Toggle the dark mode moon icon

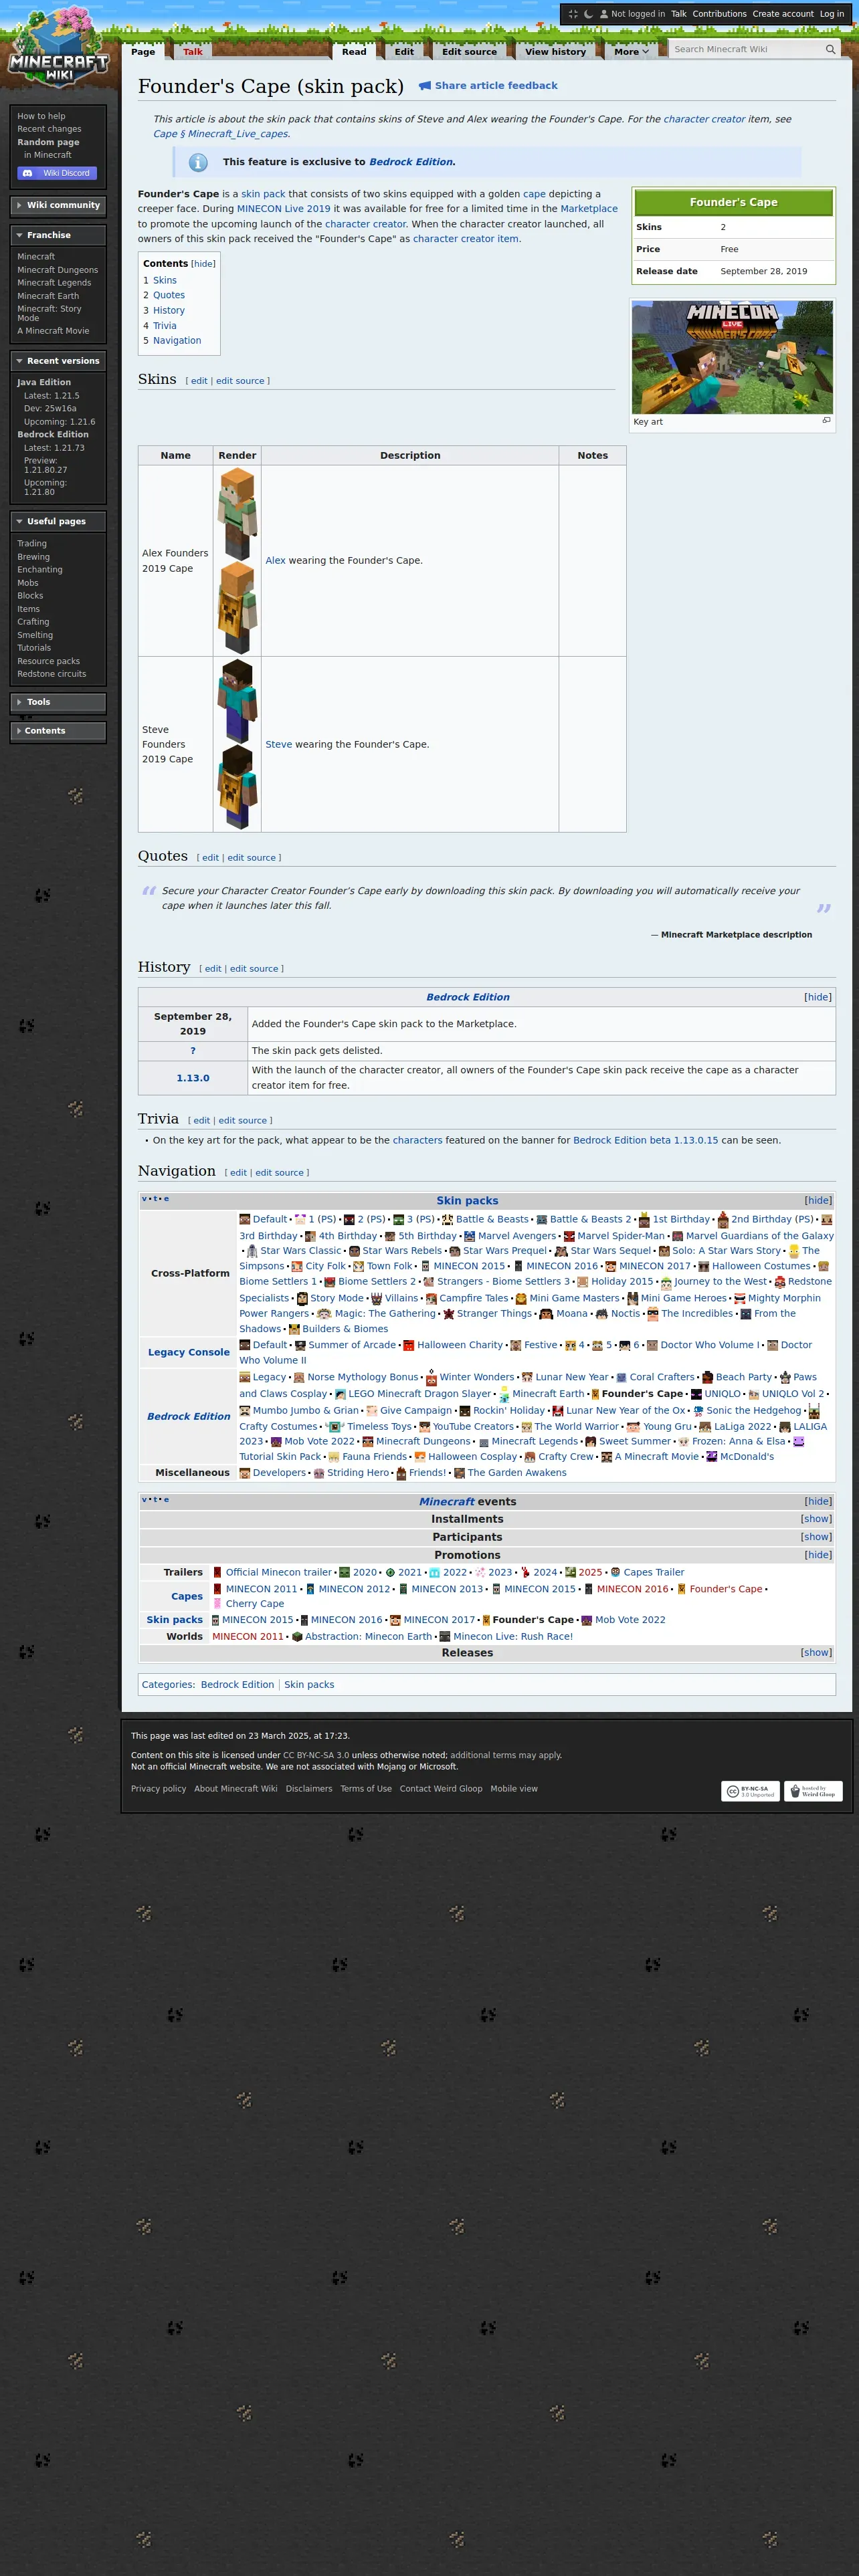click(x=588, y=14)
